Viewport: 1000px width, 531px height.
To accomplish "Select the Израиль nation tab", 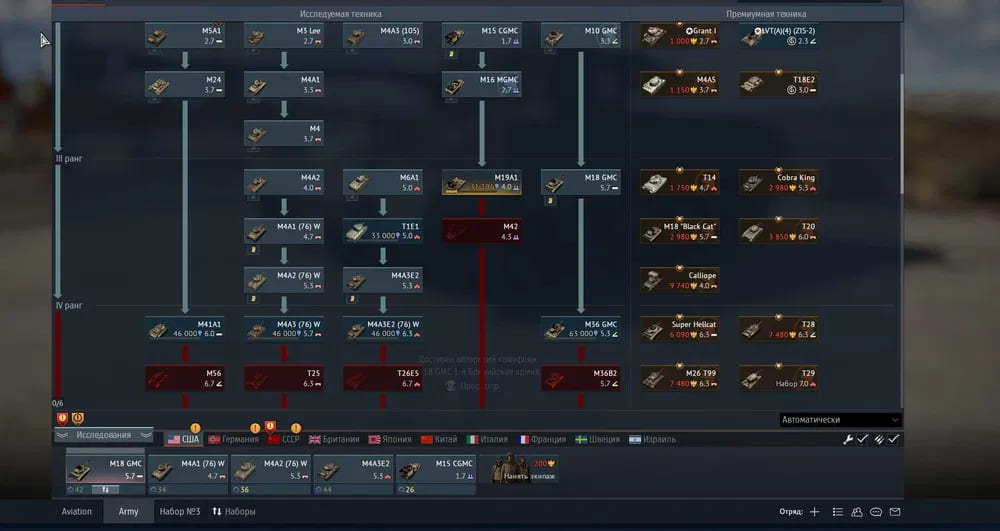I will [652, 439].
